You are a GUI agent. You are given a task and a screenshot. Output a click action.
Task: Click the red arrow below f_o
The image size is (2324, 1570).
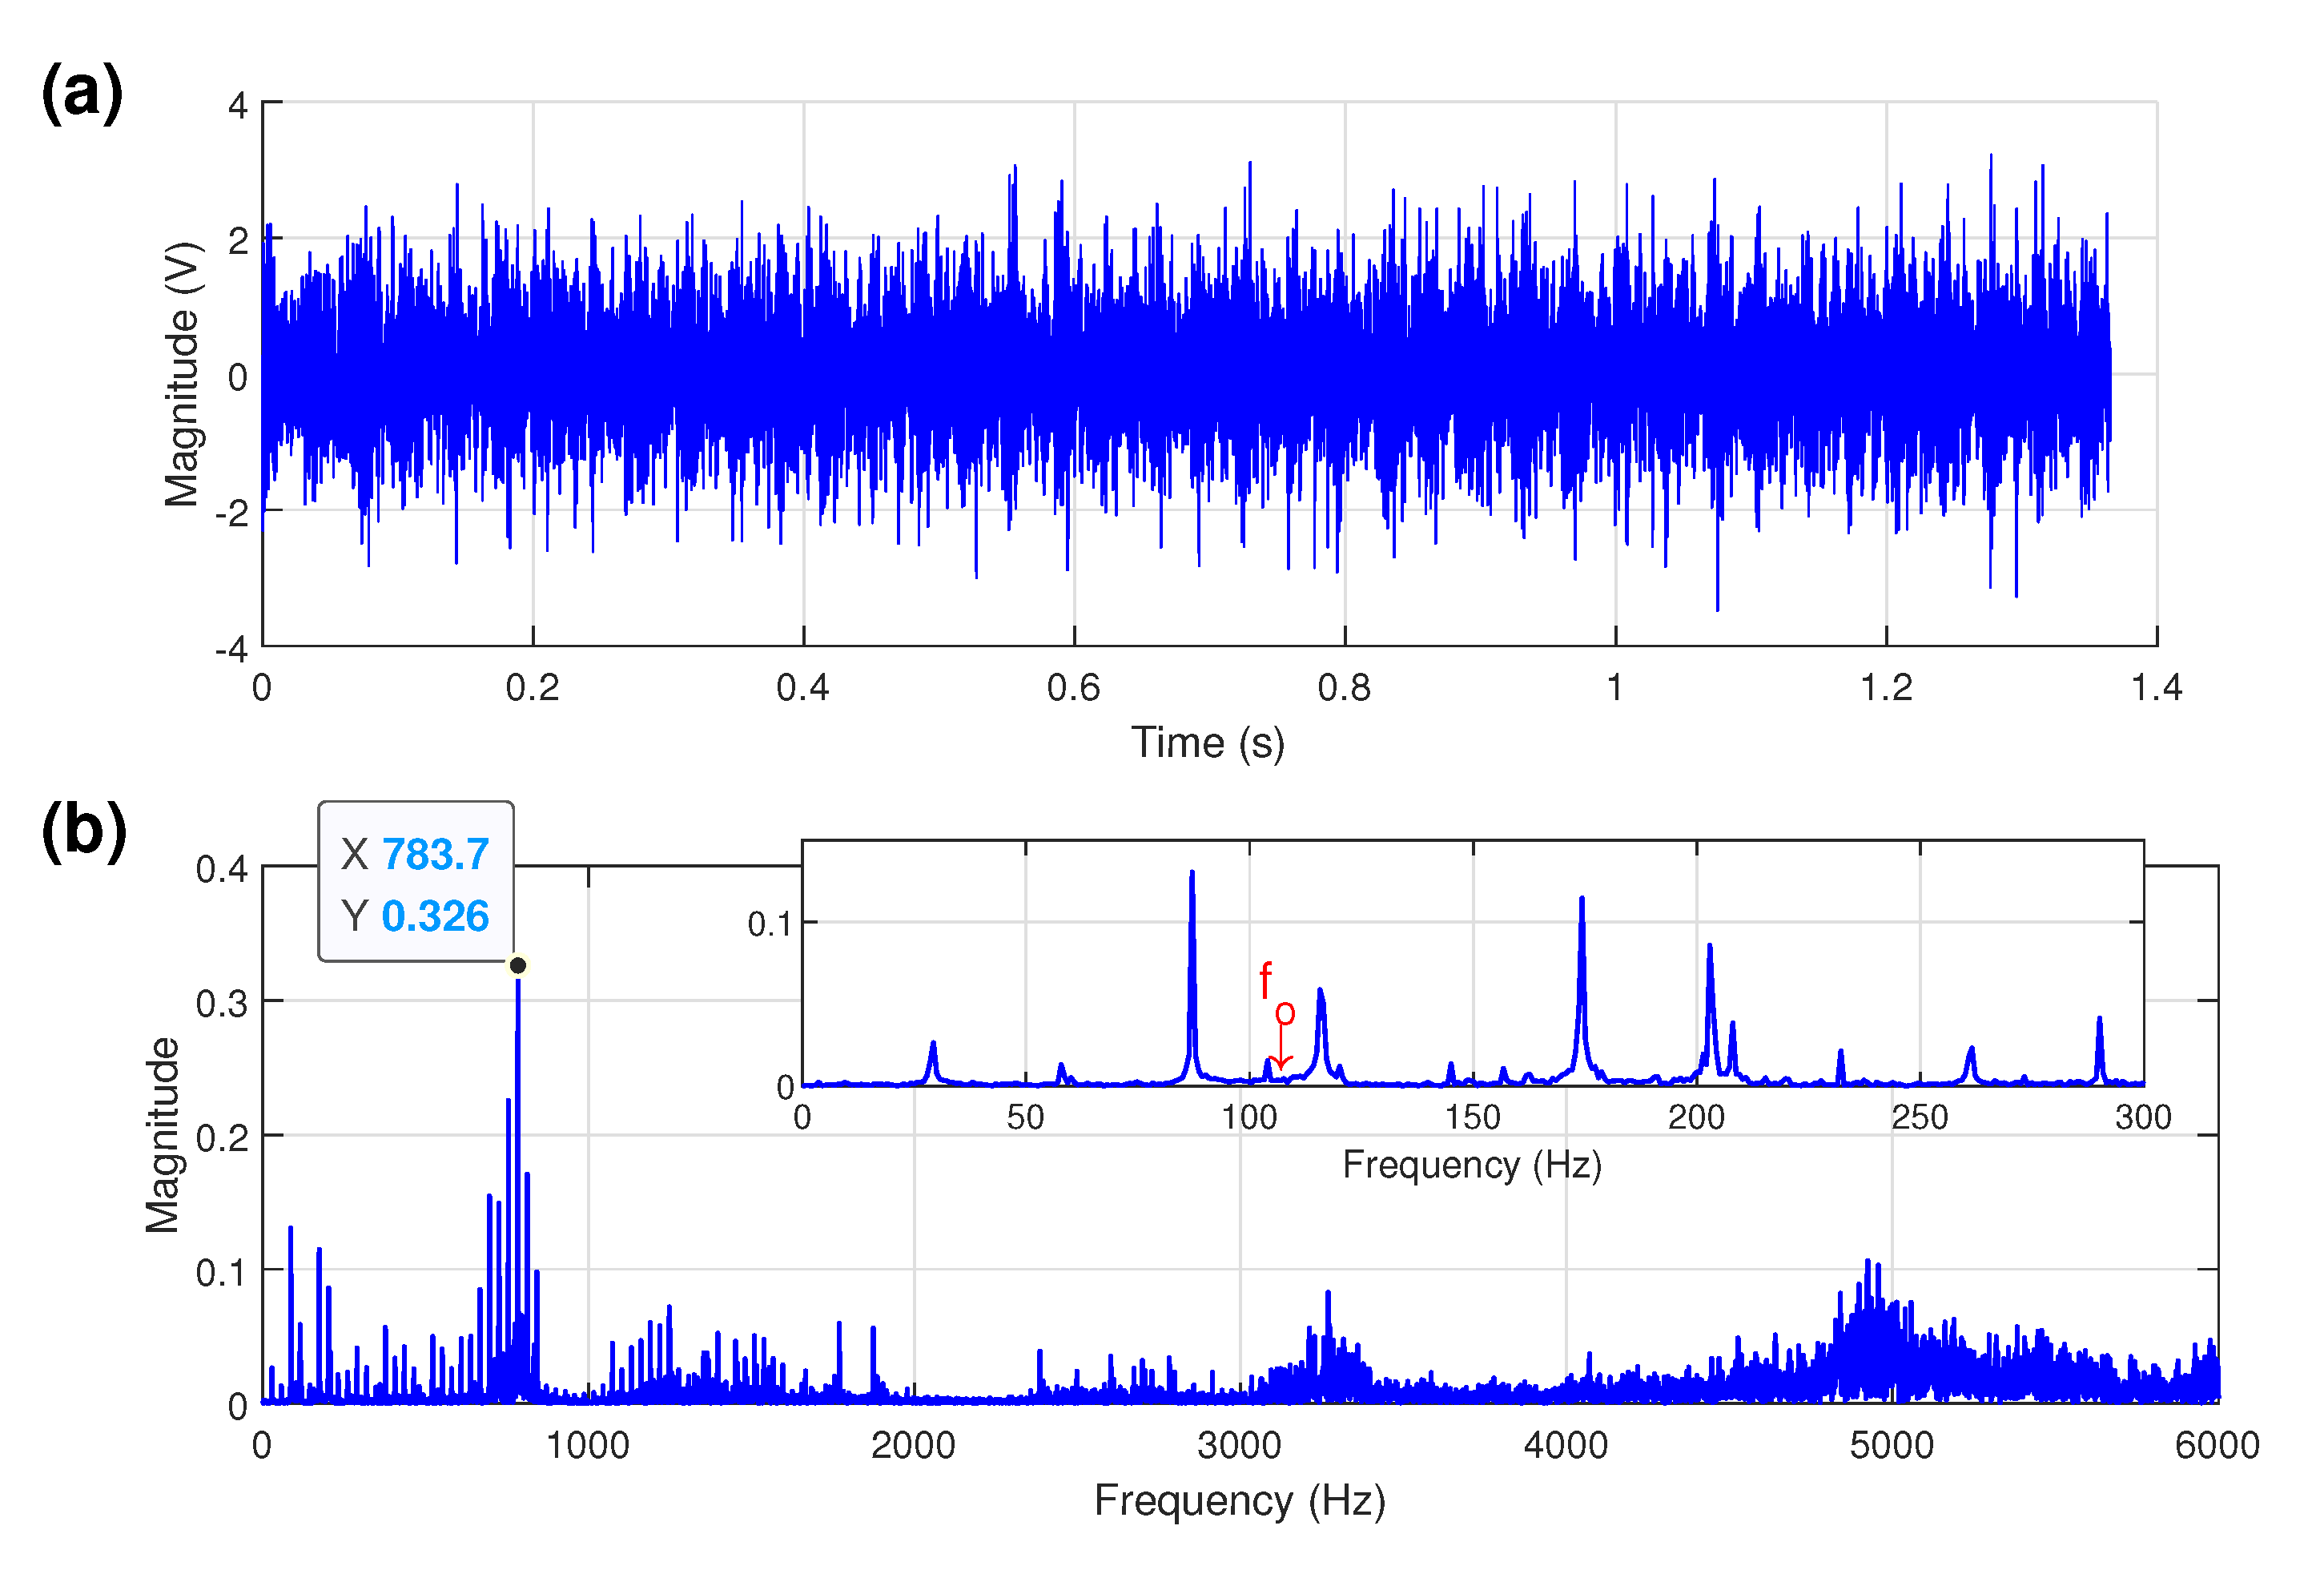[1281, 1048]
